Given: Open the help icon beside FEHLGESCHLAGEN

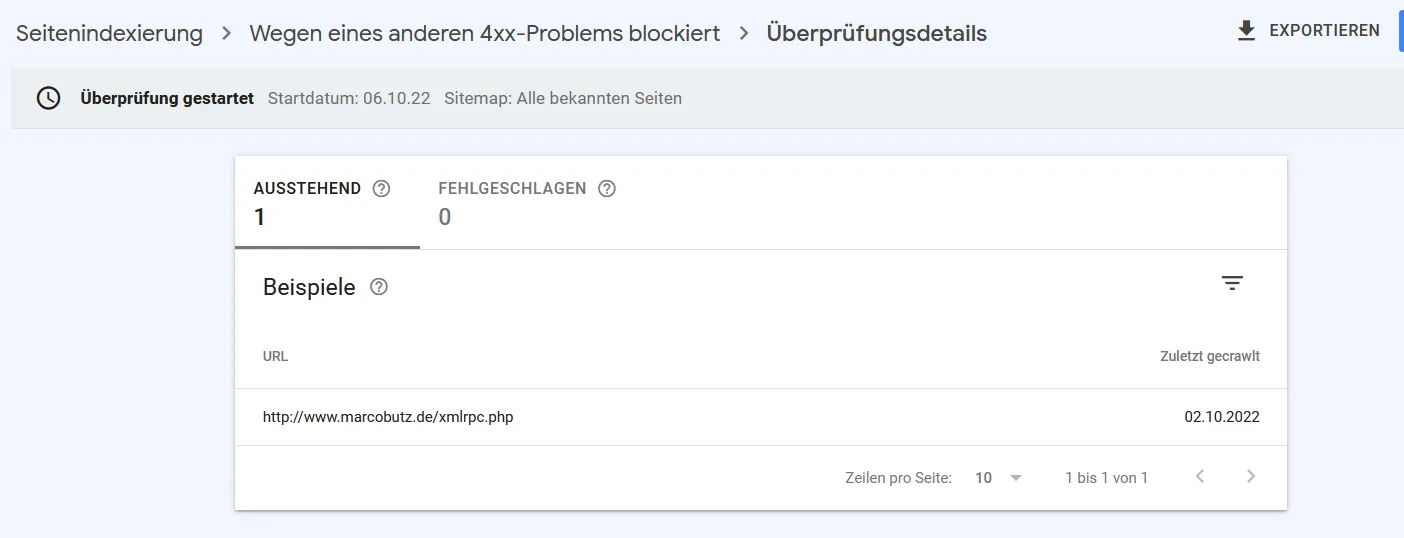Looking at the screenshot, I should [607, 188].
